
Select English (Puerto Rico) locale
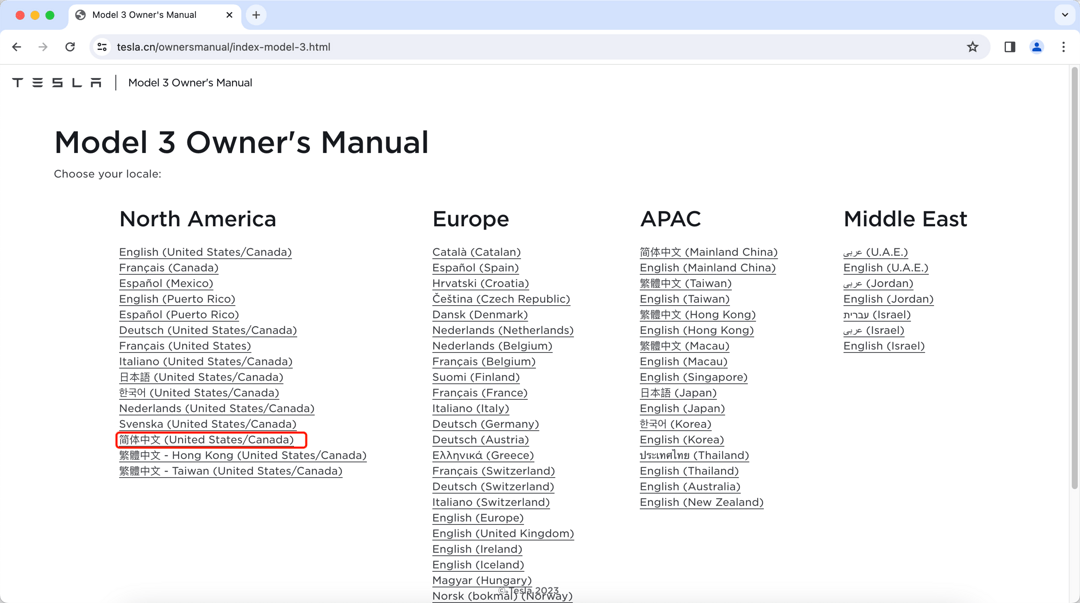point(177,299)
